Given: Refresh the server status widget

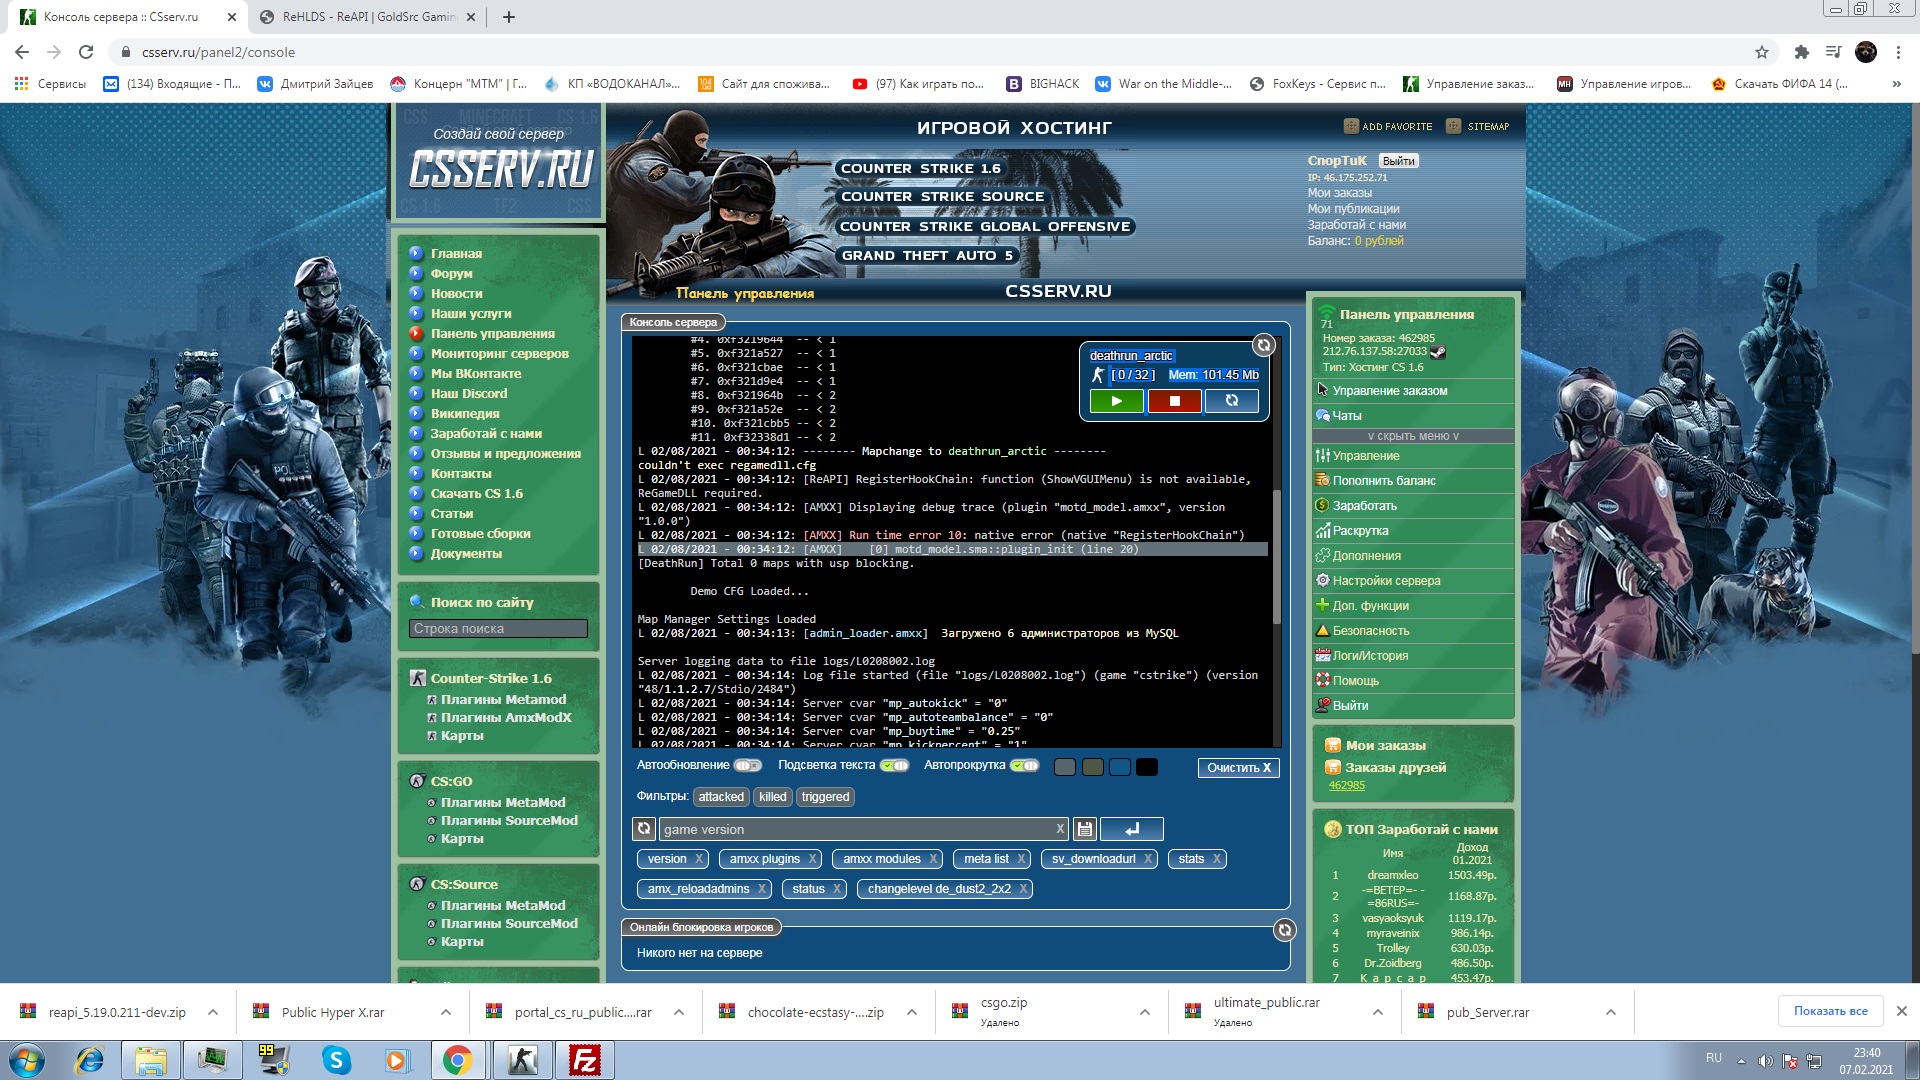Looking at the screenshot, I should [x=1264, y=345].
